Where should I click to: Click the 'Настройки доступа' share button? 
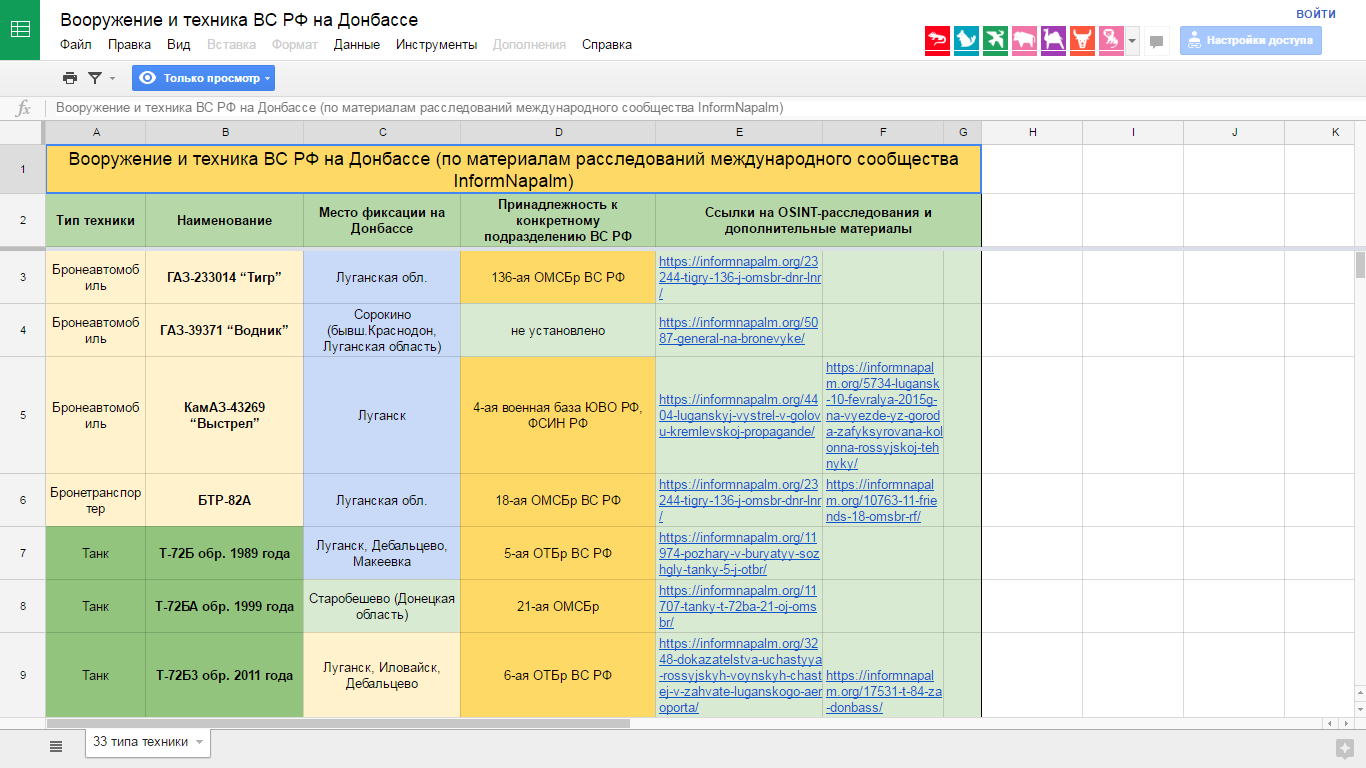coord(1250,41)
